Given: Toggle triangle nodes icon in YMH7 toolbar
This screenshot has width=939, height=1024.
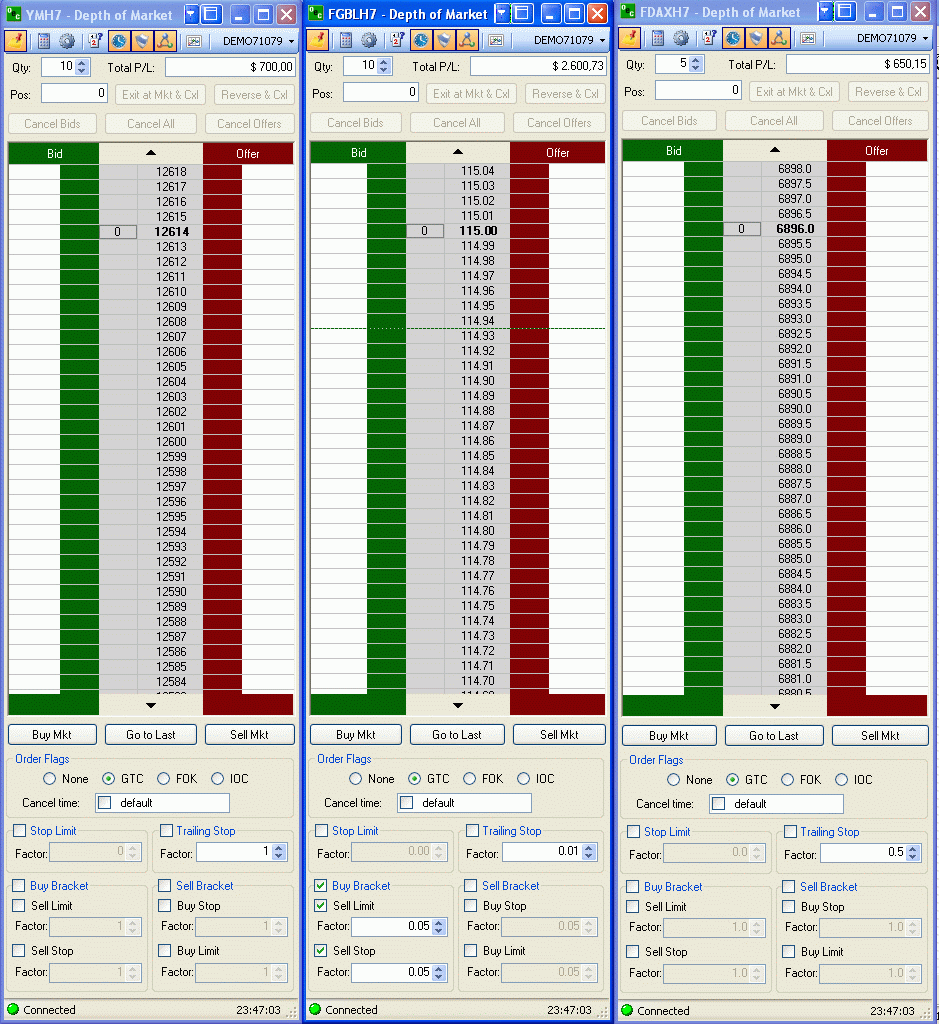Looking at the screenshot, I should click(x=165, y=41).
